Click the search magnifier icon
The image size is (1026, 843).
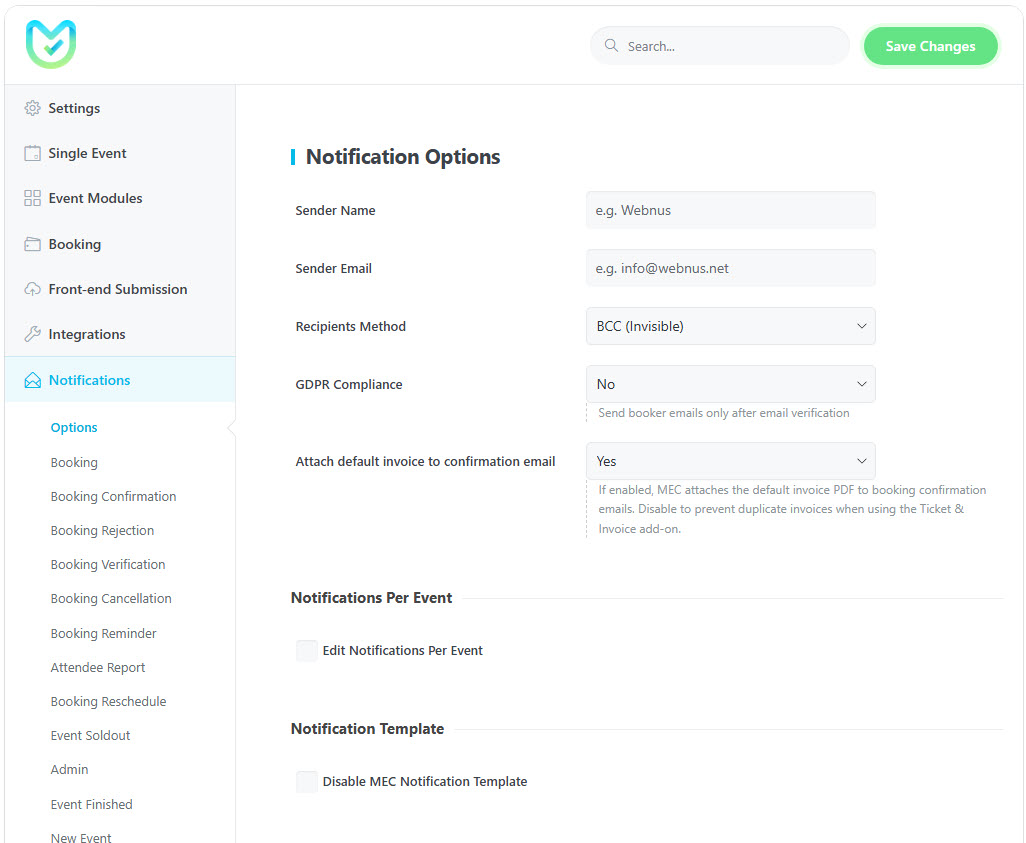click(611, 46)
